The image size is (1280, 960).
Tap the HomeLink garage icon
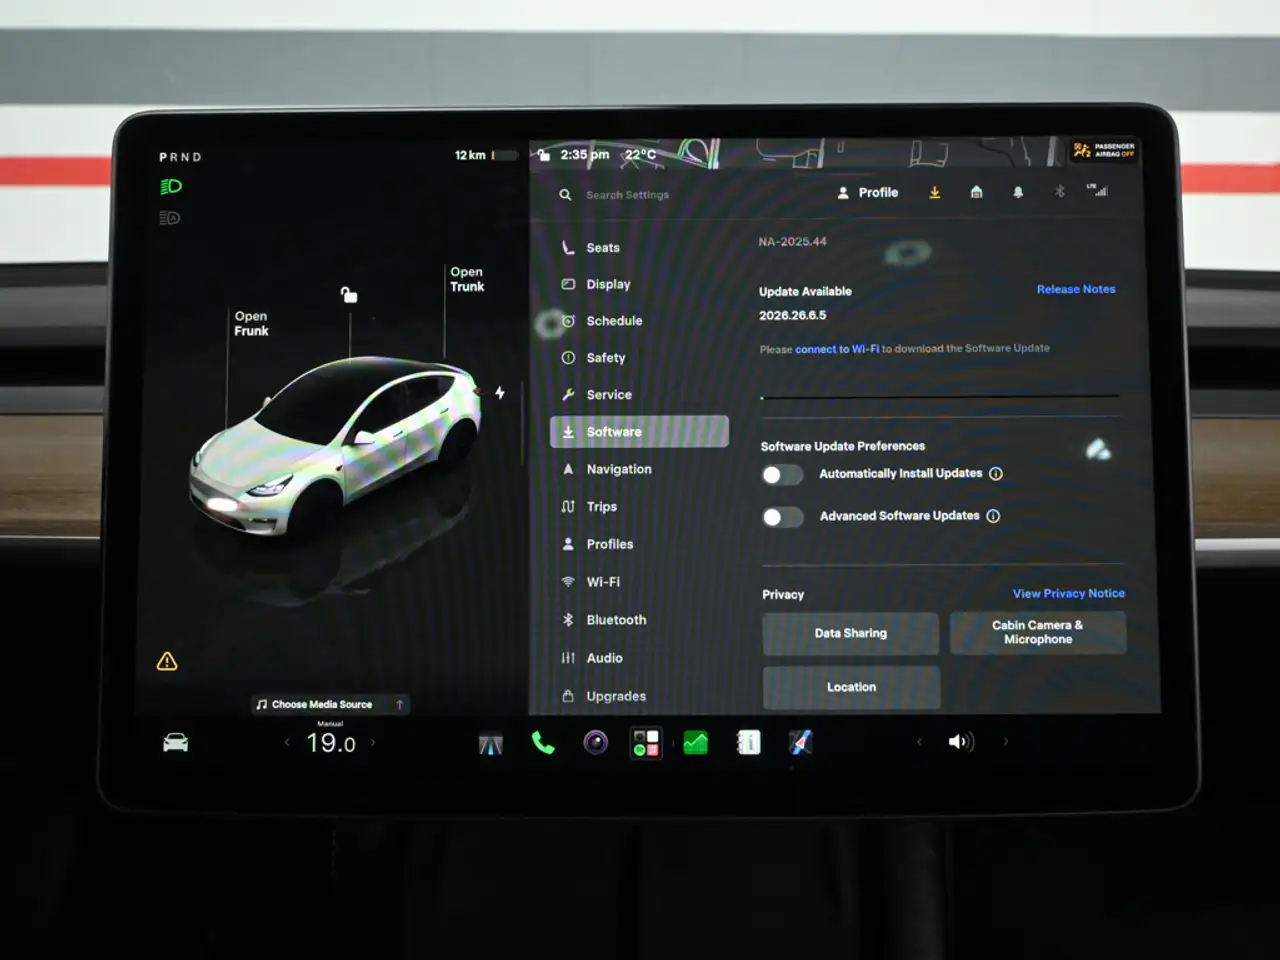pyautogui.click(x=976, y=192)
